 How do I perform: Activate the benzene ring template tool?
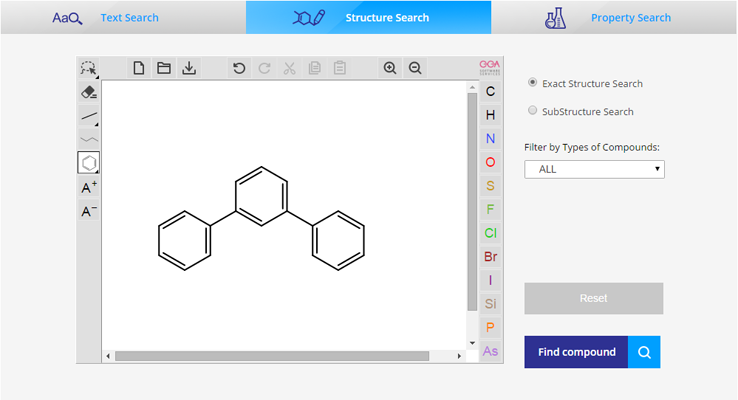[88, 163]
